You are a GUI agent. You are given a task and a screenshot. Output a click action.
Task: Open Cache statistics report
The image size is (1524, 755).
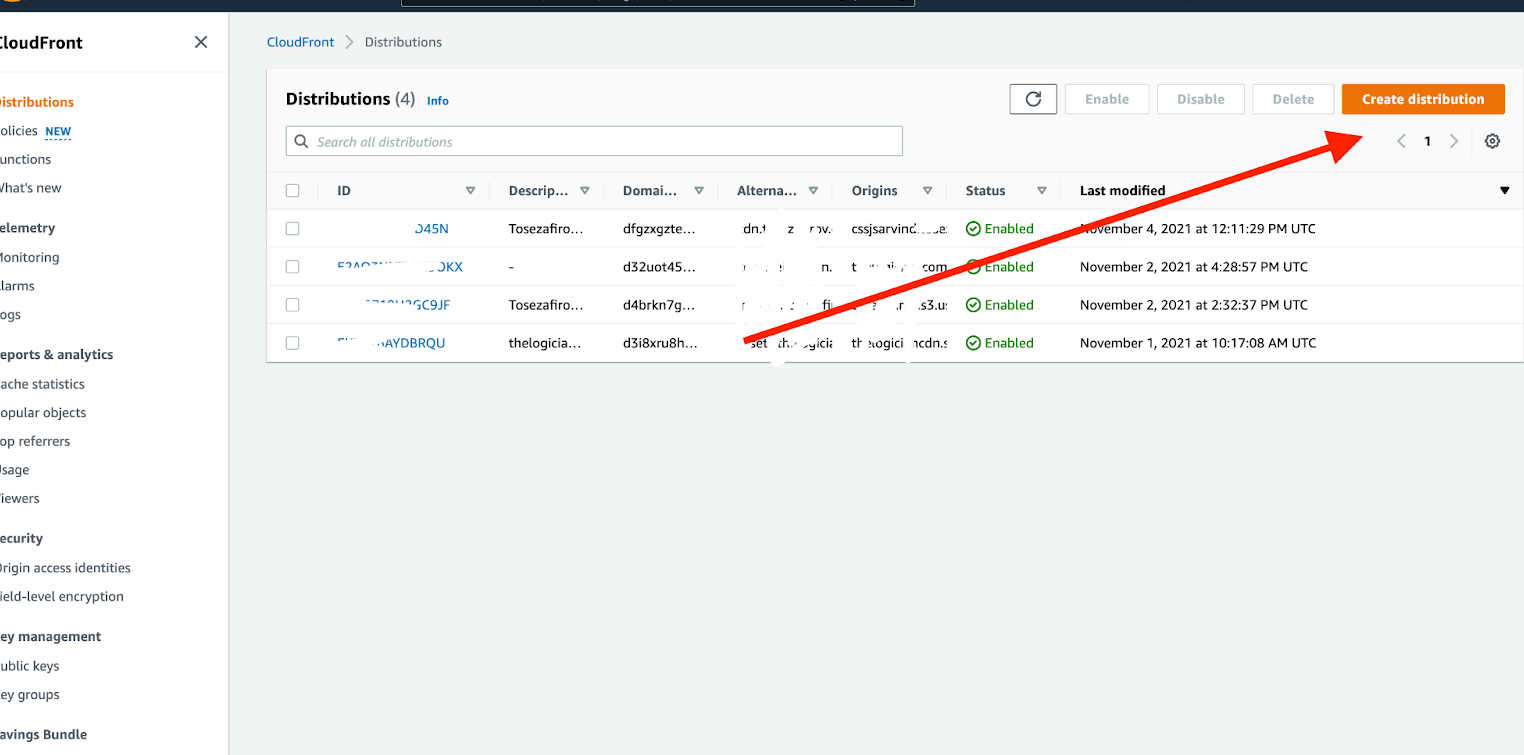pos(42,384)
